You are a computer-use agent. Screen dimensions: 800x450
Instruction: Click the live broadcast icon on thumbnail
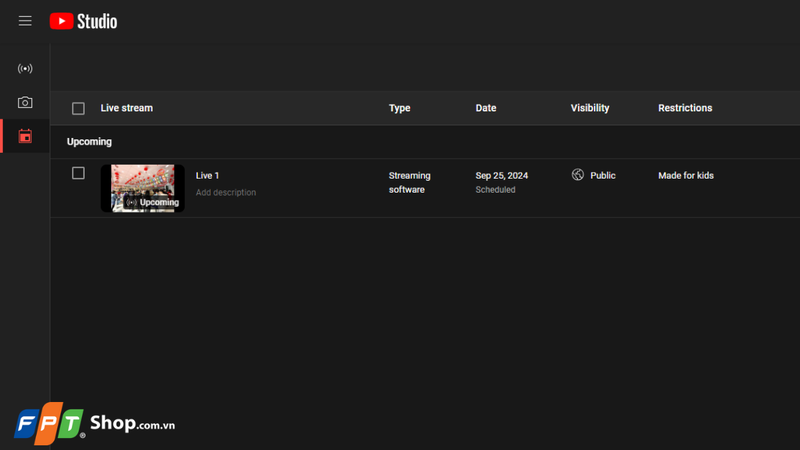coord(132,203)
